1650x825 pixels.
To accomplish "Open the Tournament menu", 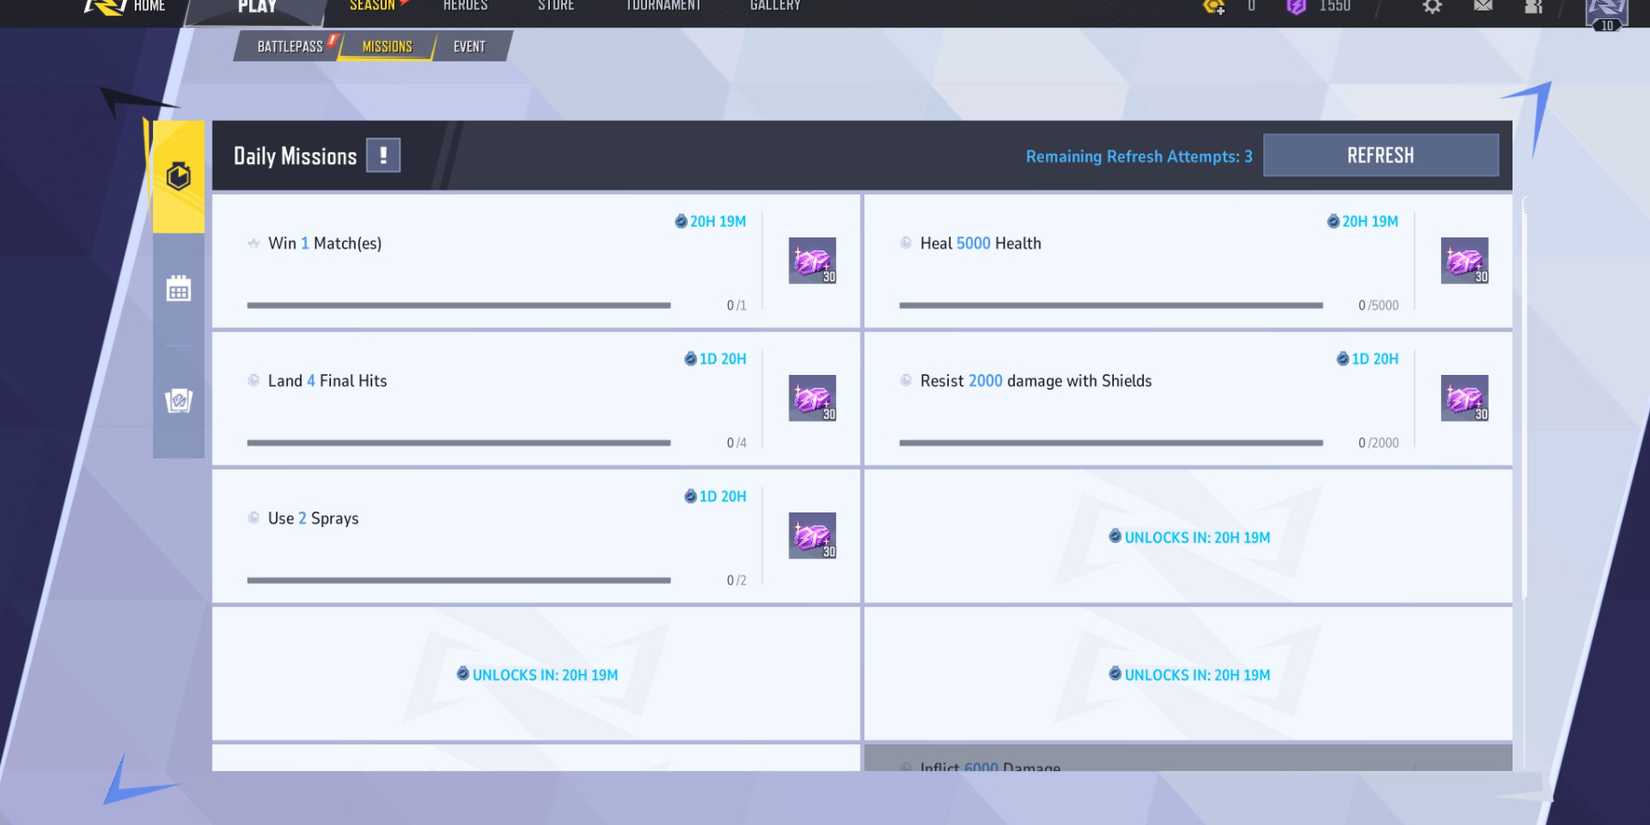I will pos(663,7).
